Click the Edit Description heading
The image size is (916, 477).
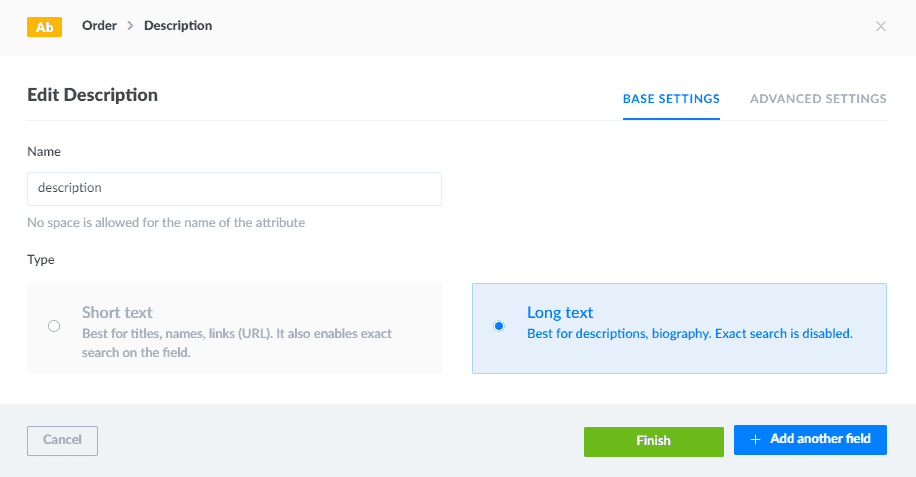click(92, 95)
